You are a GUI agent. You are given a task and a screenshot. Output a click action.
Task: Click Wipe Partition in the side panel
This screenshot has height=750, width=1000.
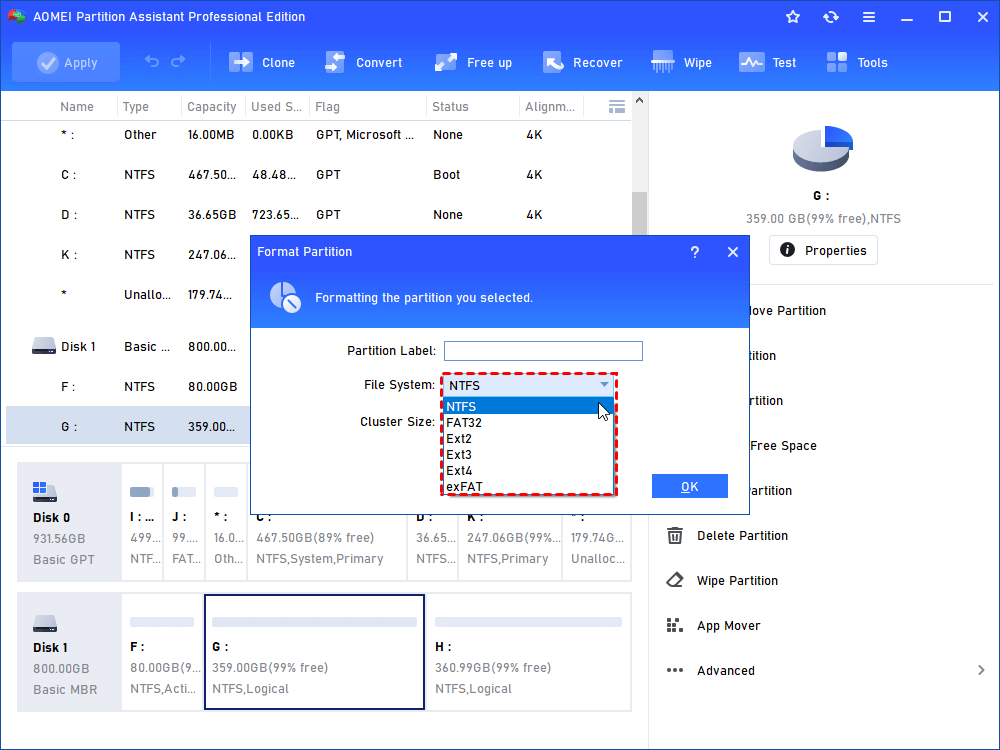point(737,581)
